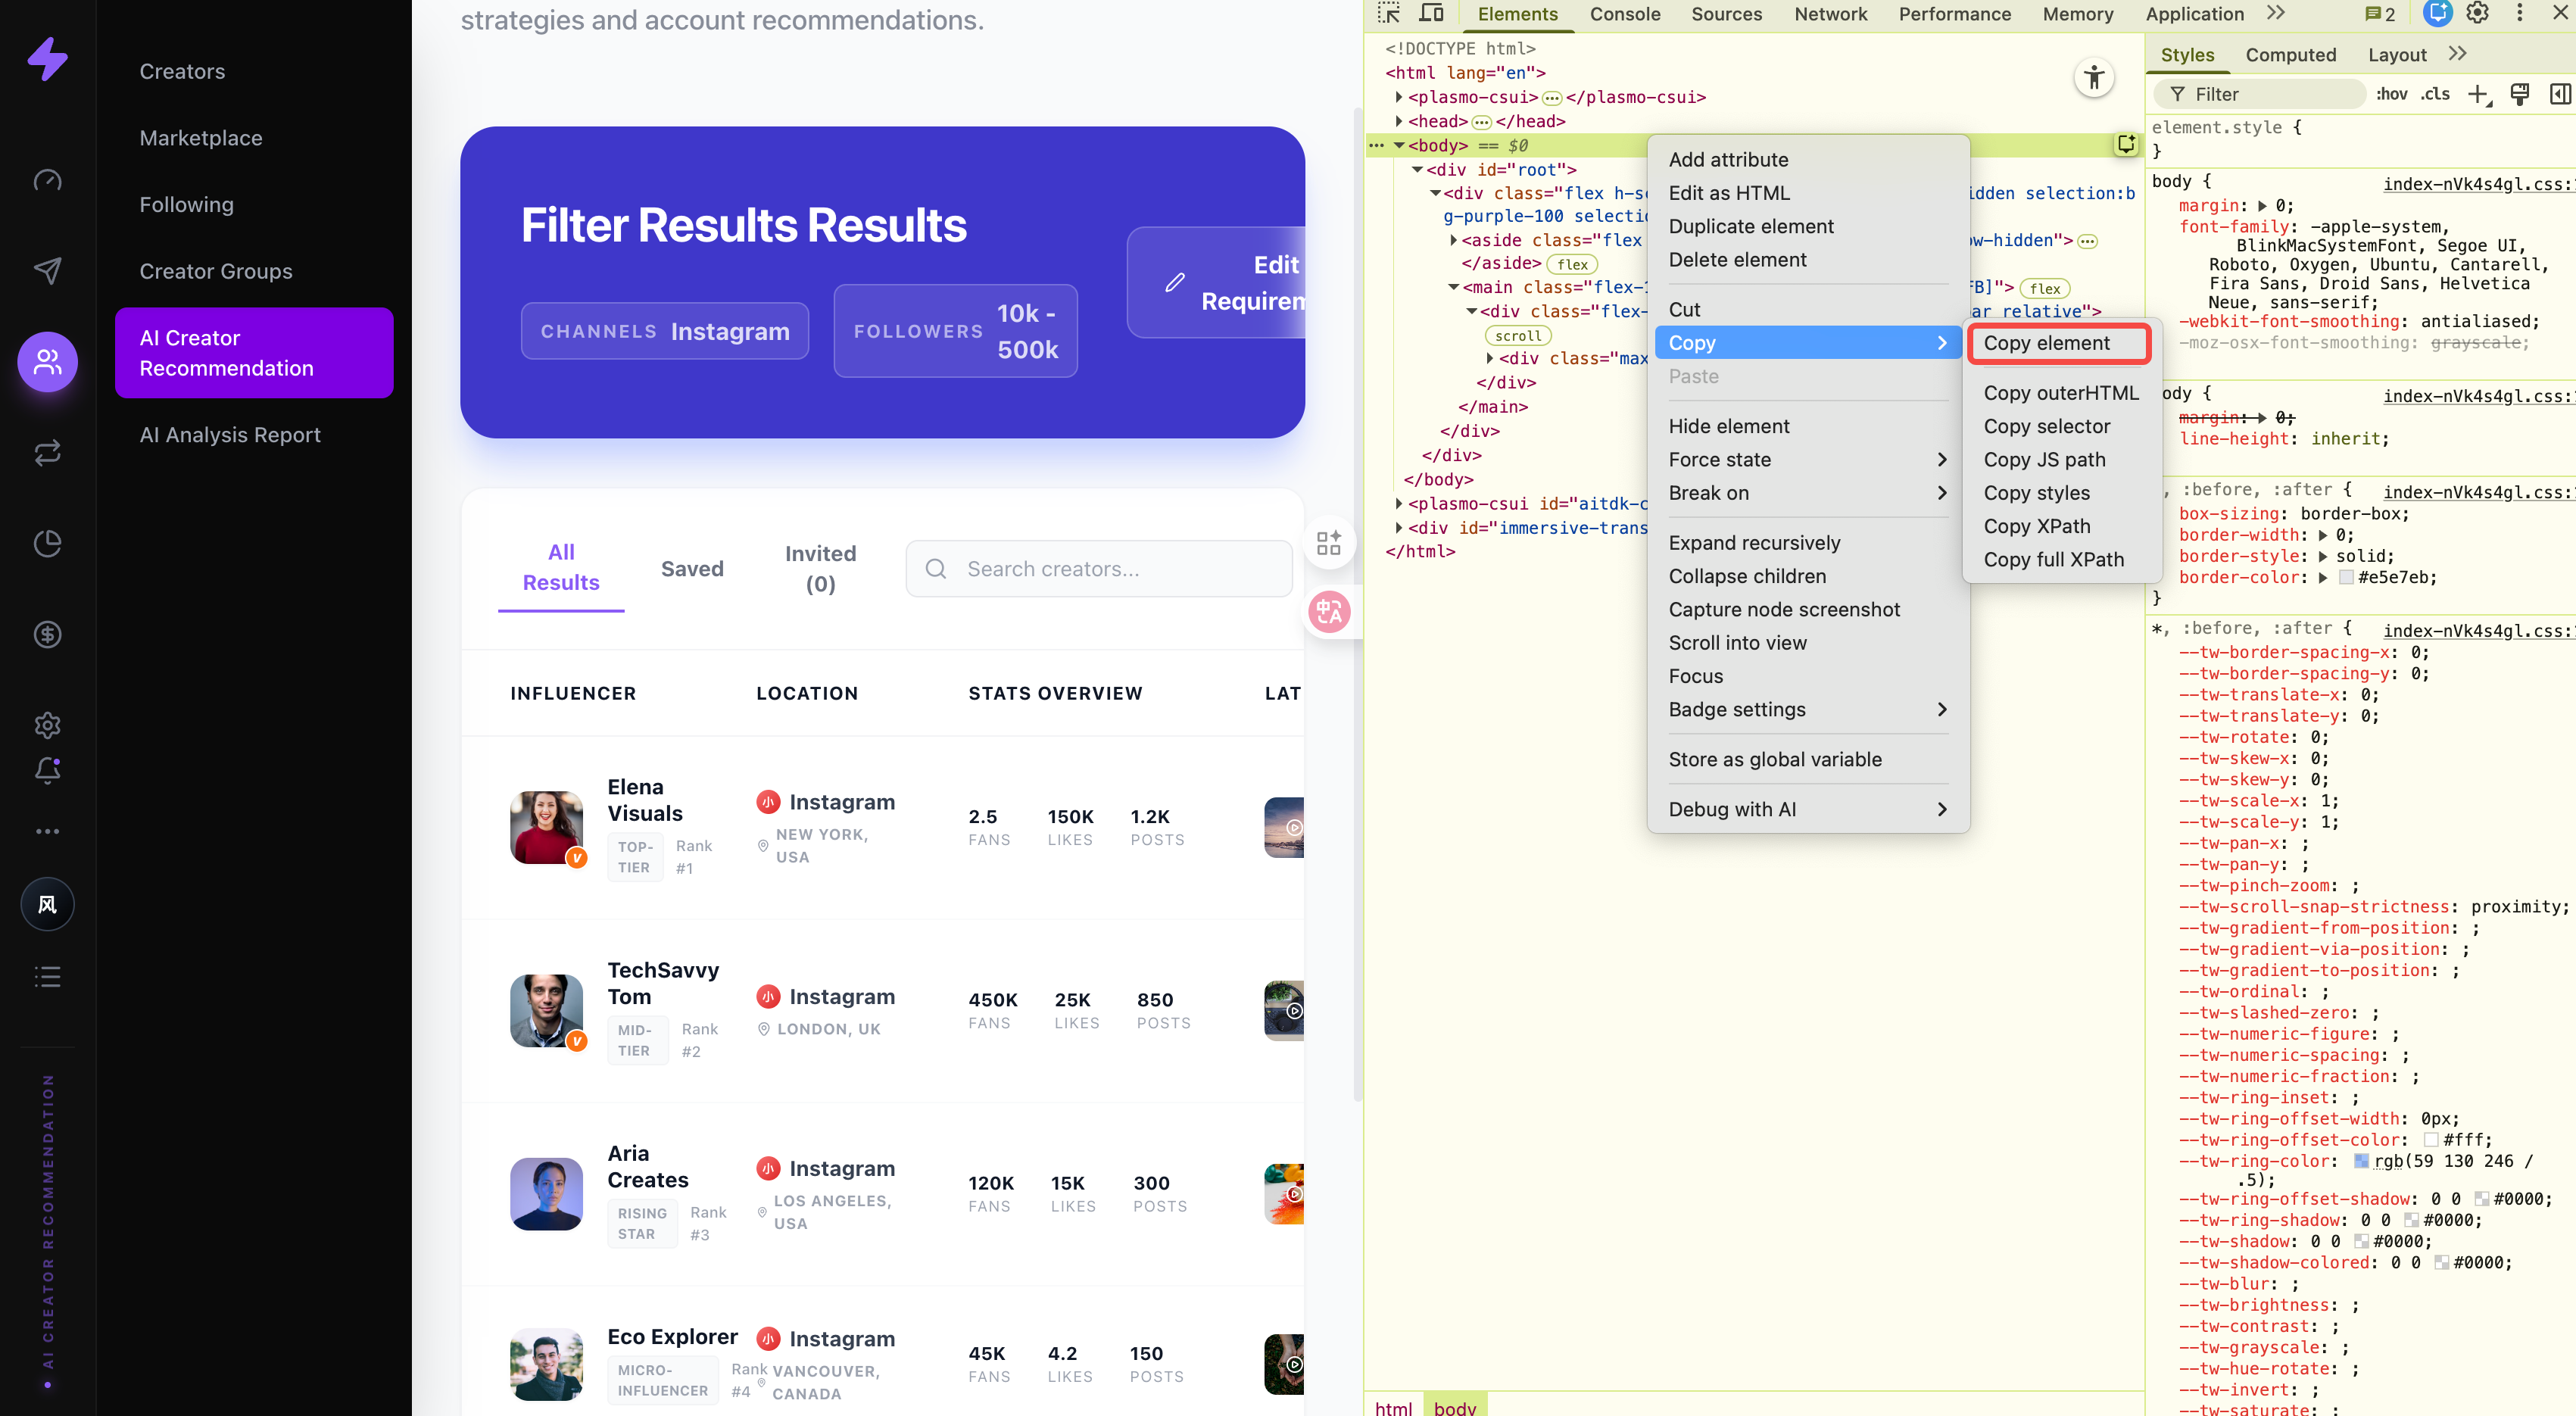
Task: Click the dollar coin sidebar icon
Action: (x=47, y=634)
